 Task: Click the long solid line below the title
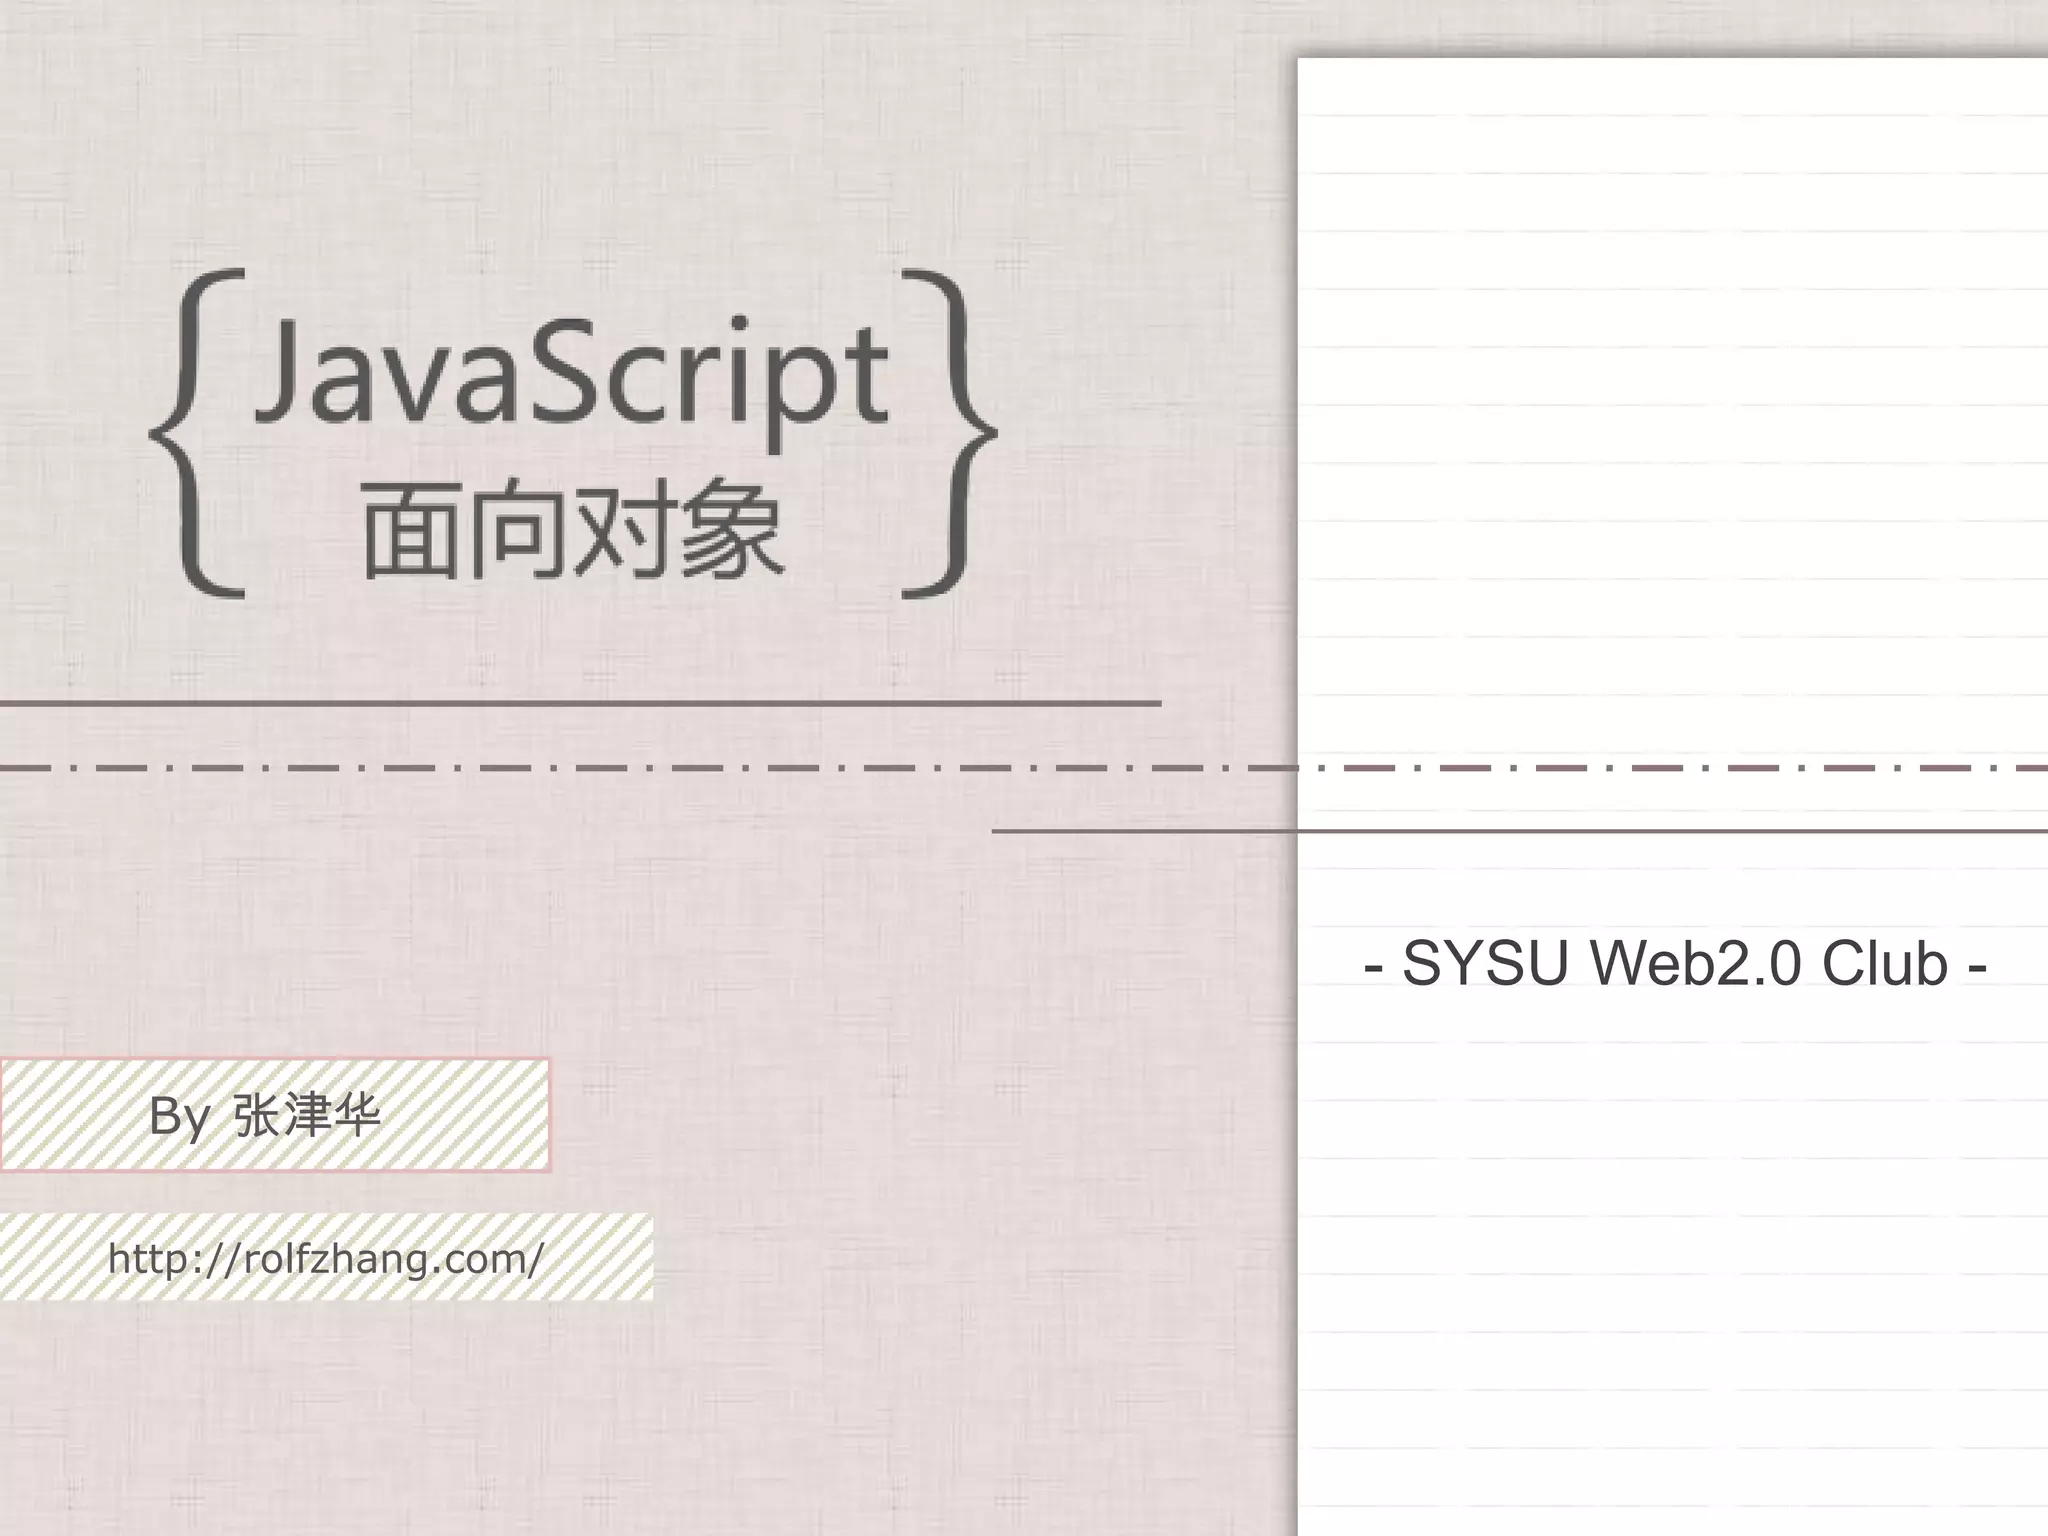pyautogui.click(x=580, y=704)
